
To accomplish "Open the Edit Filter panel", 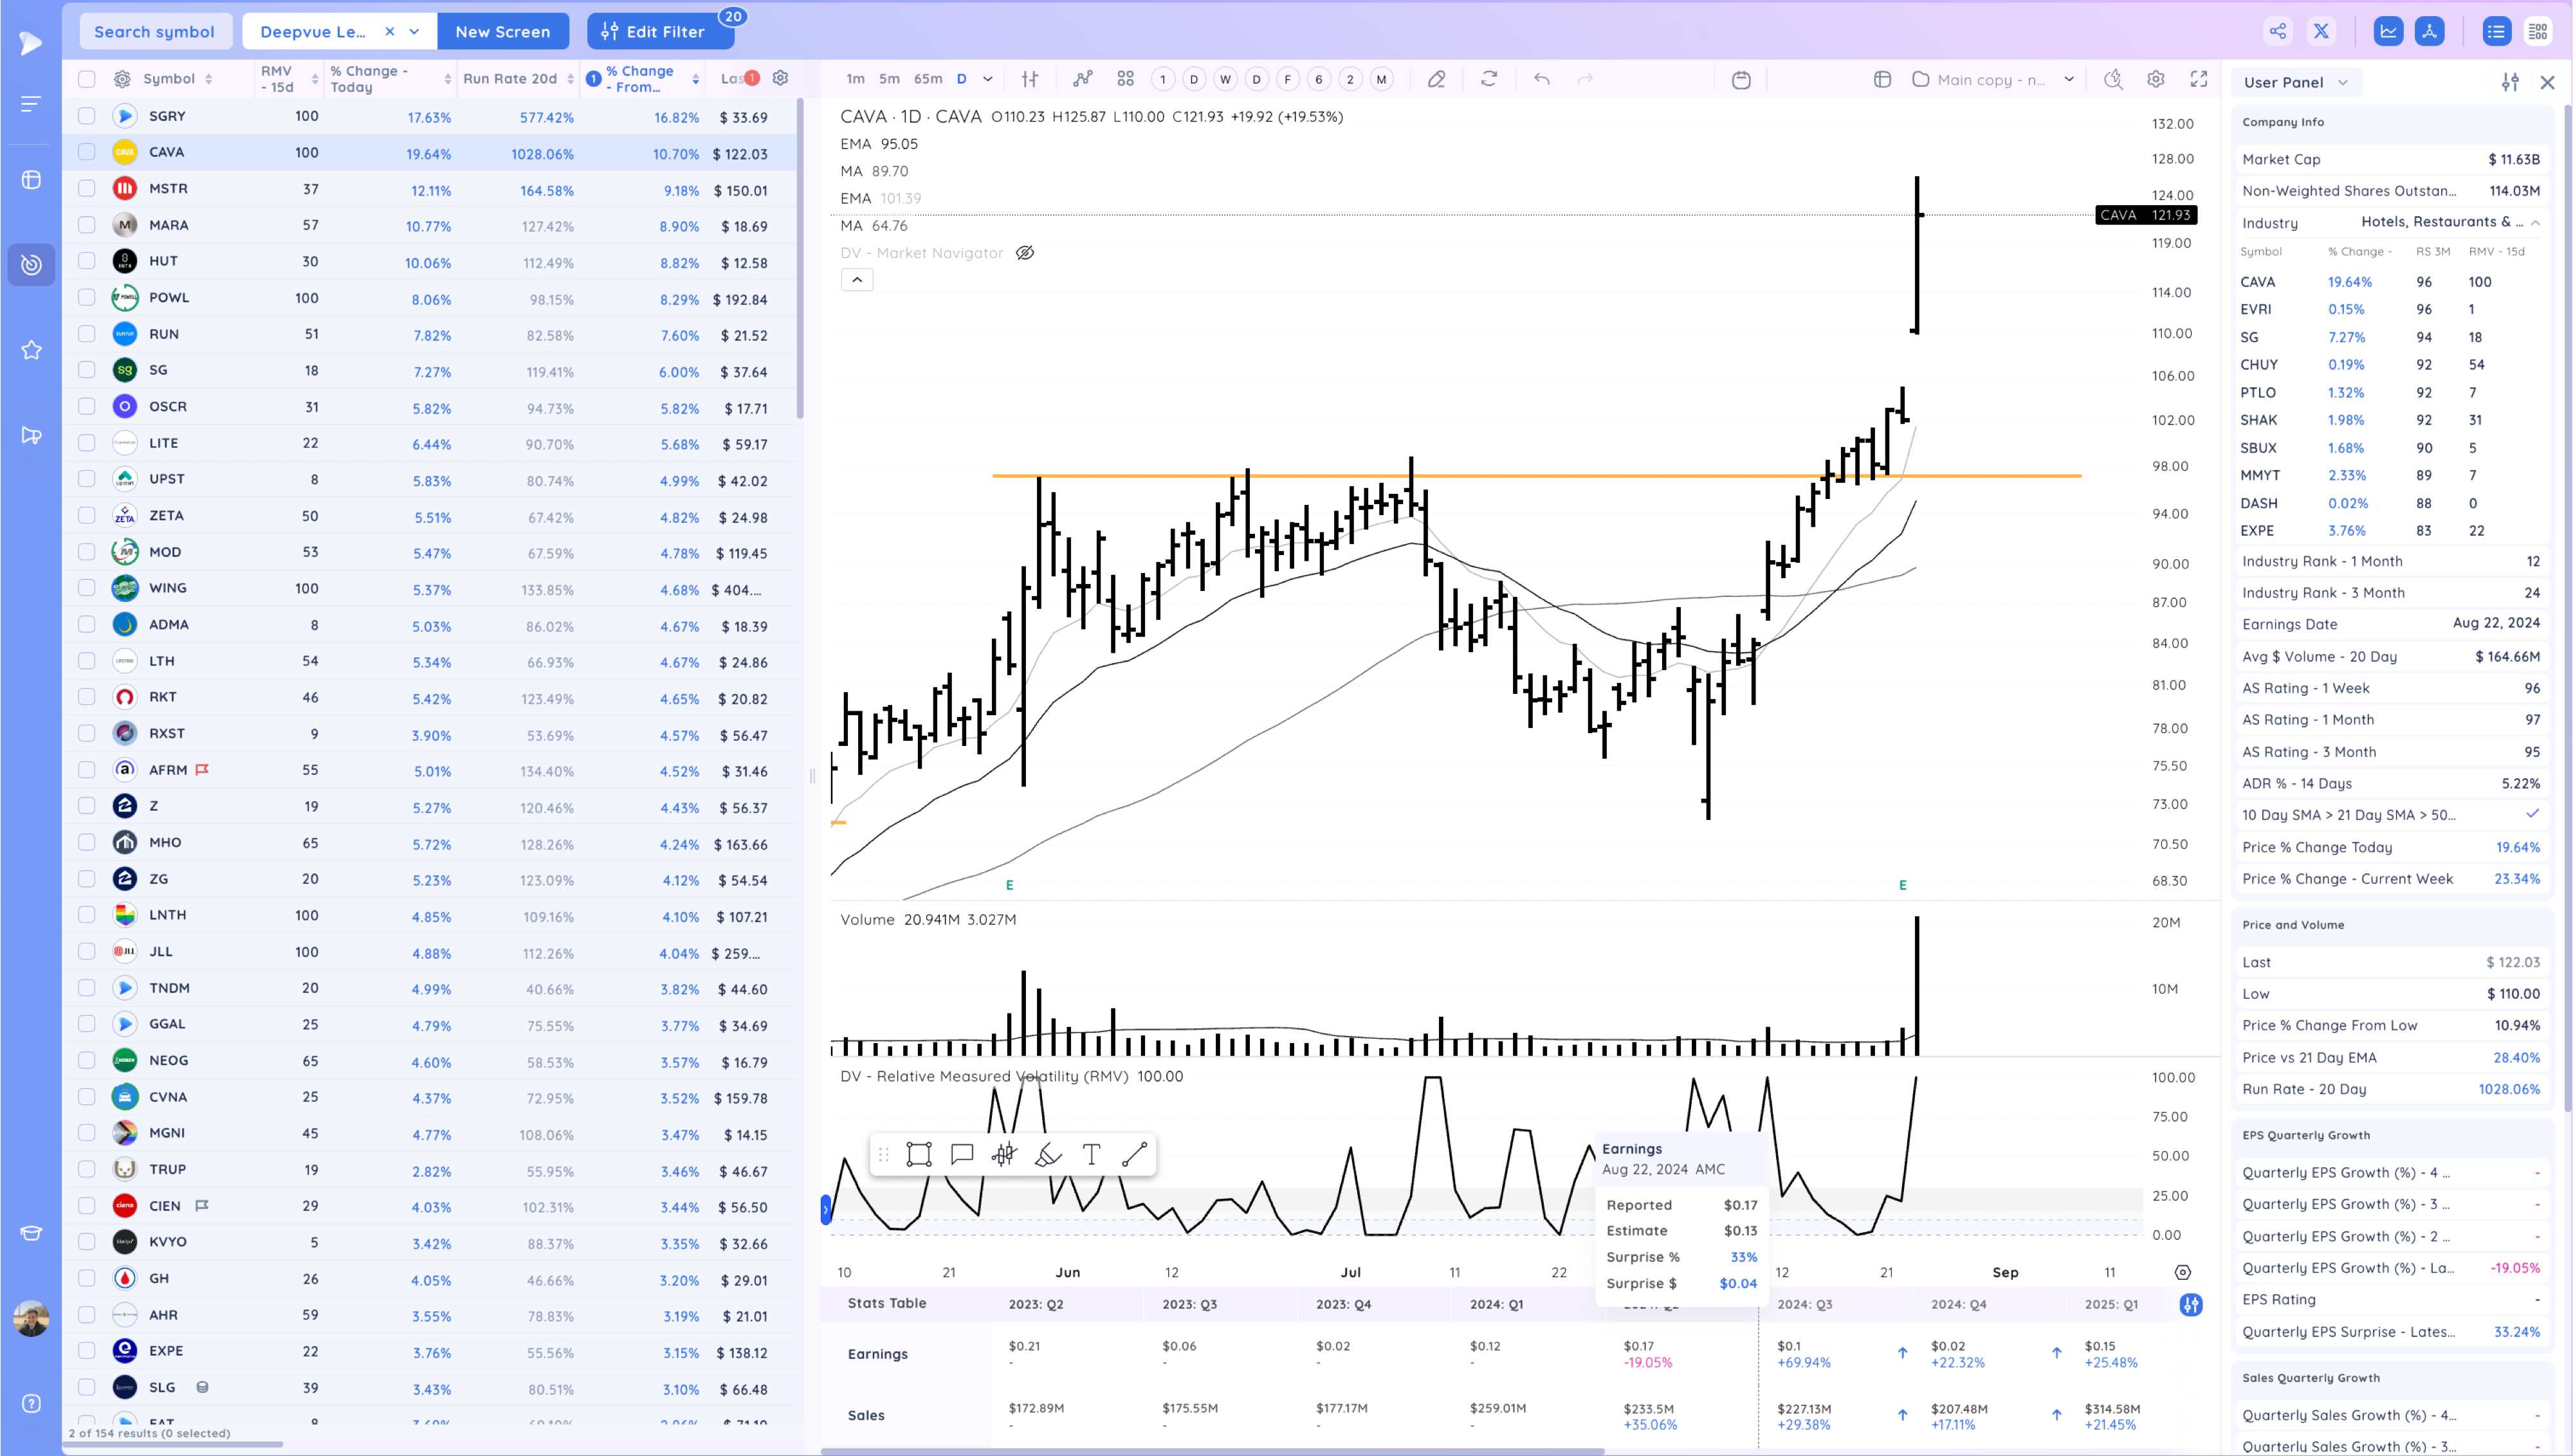I will (660, 31).
